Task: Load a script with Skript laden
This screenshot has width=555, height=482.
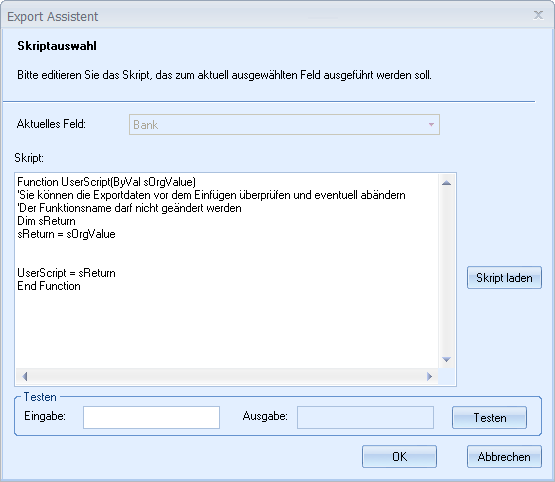Action: 504,278
